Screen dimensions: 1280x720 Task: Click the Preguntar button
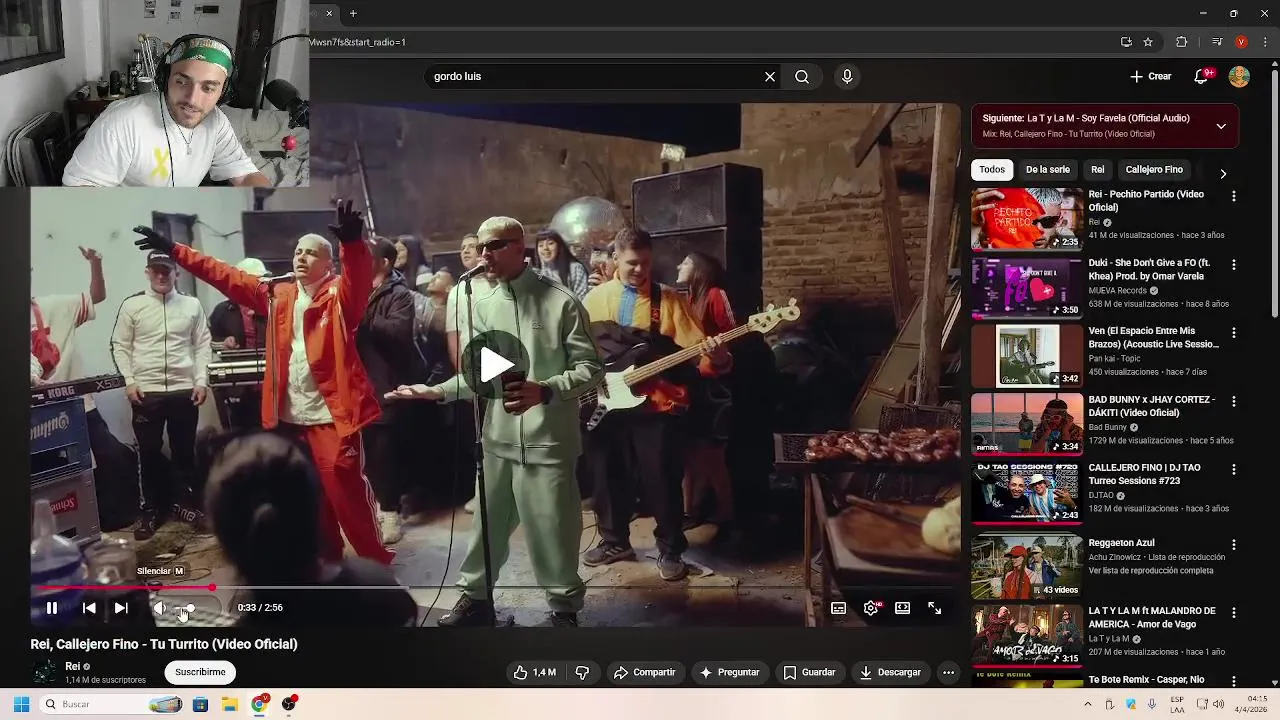[729, 673]
